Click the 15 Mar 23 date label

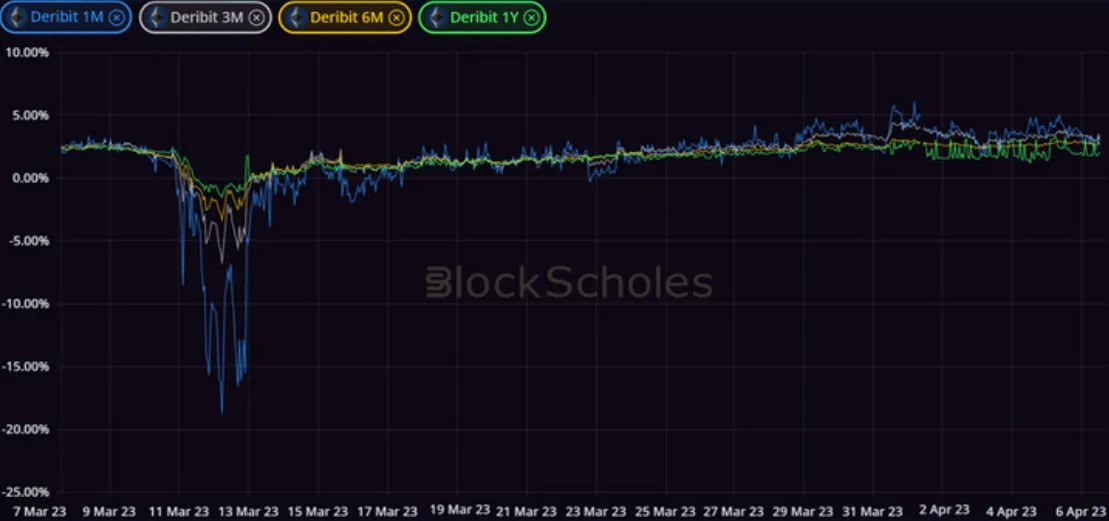[x=318, y=511]
